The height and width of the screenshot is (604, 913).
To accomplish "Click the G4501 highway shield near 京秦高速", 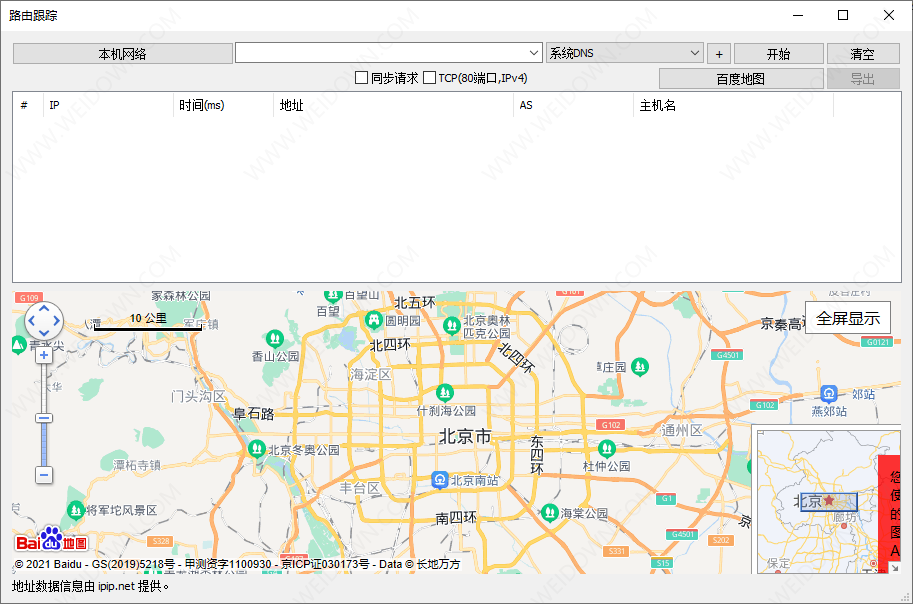I will pyautogui.click(x=727, y=355).
